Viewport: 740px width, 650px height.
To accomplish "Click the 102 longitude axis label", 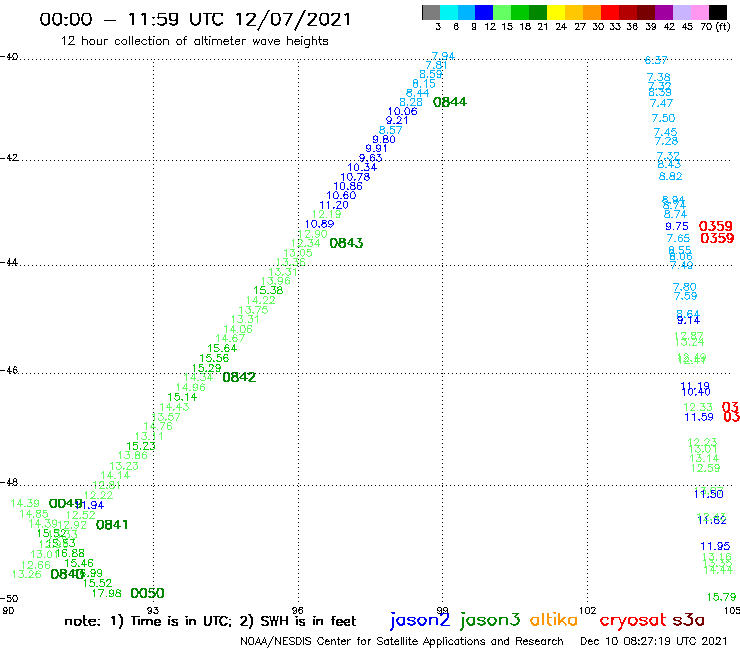I will point(587,611).
